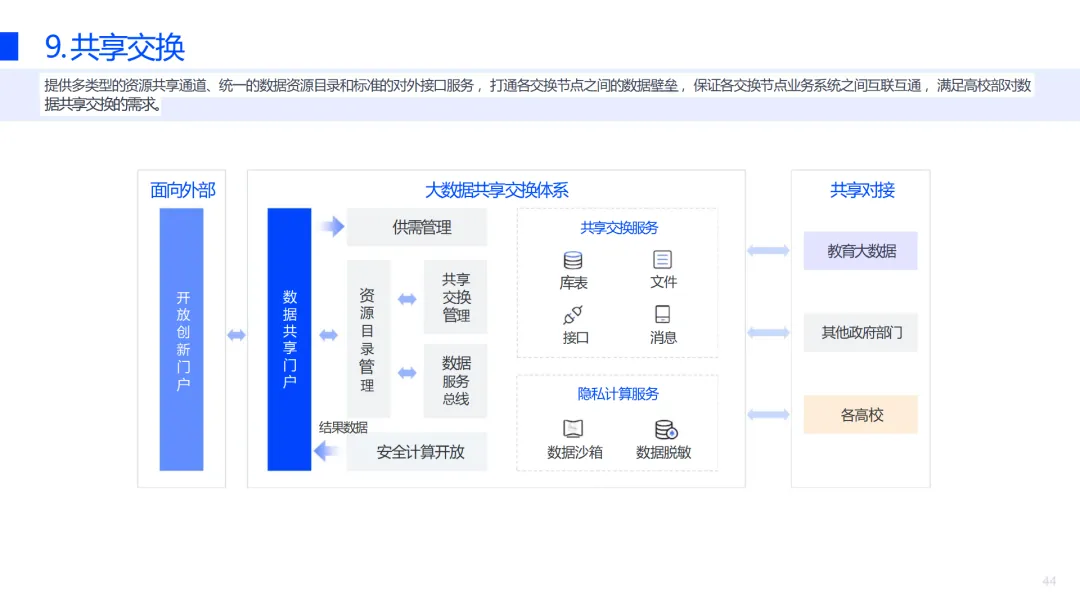
Task: Click the 共享对接 heading
Action: (x=862, y=190)
